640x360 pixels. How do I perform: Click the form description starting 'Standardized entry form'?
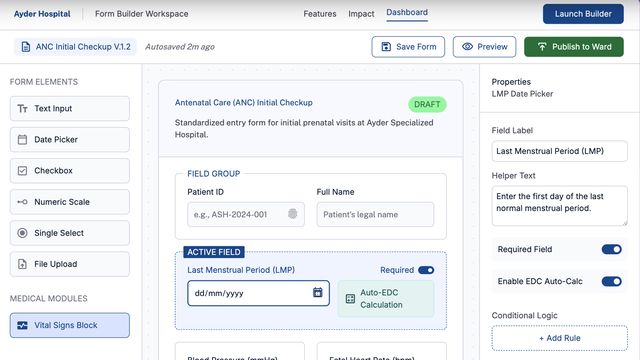coord(304,129)
